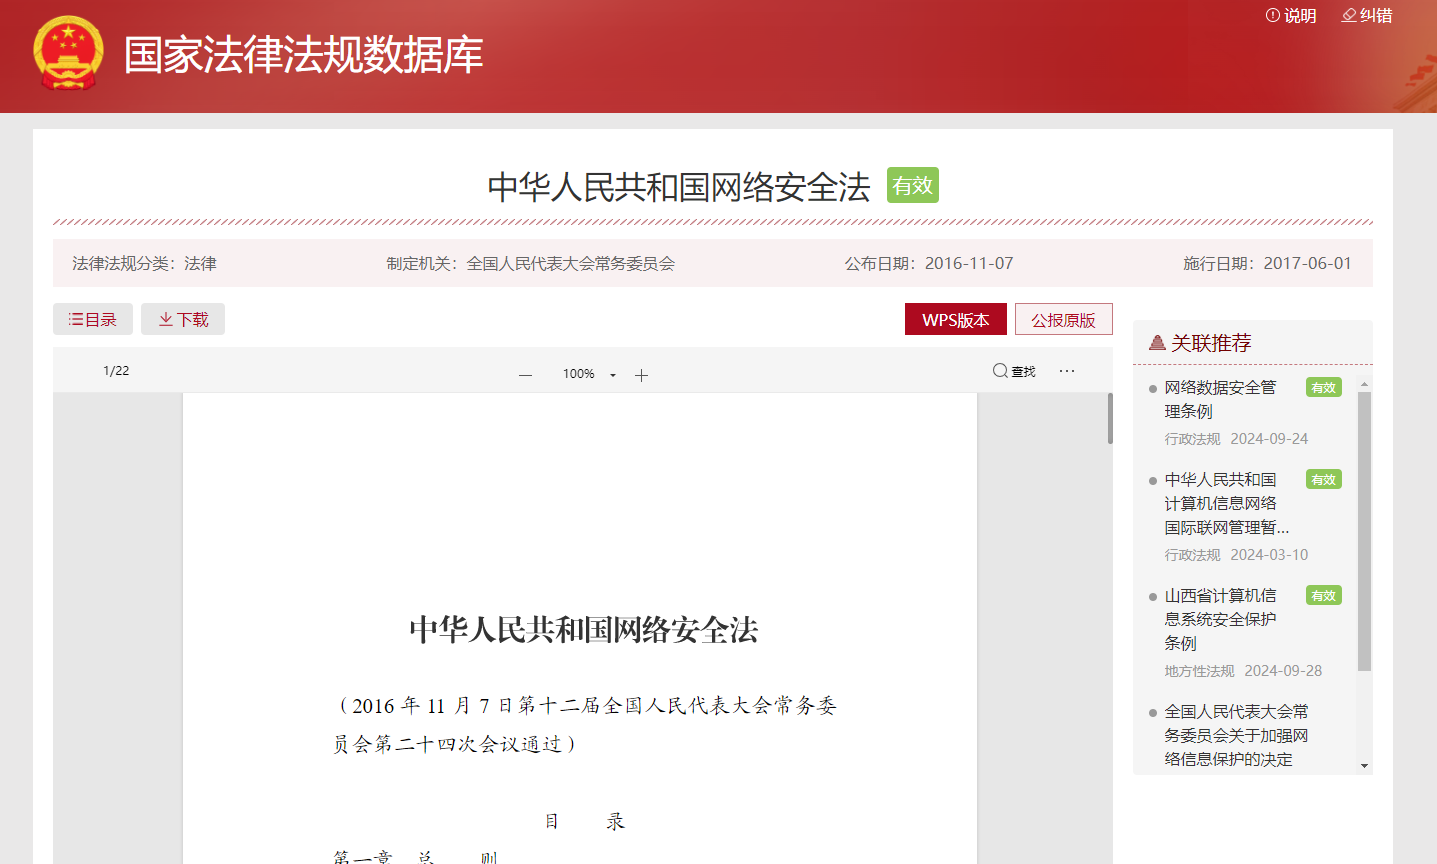Open 全国人民代表大会常务委员会关于加强网络信息保护的决定 link
Image resolution: width=1437 pixels, height=864 pixels.
click(1235, 735)
